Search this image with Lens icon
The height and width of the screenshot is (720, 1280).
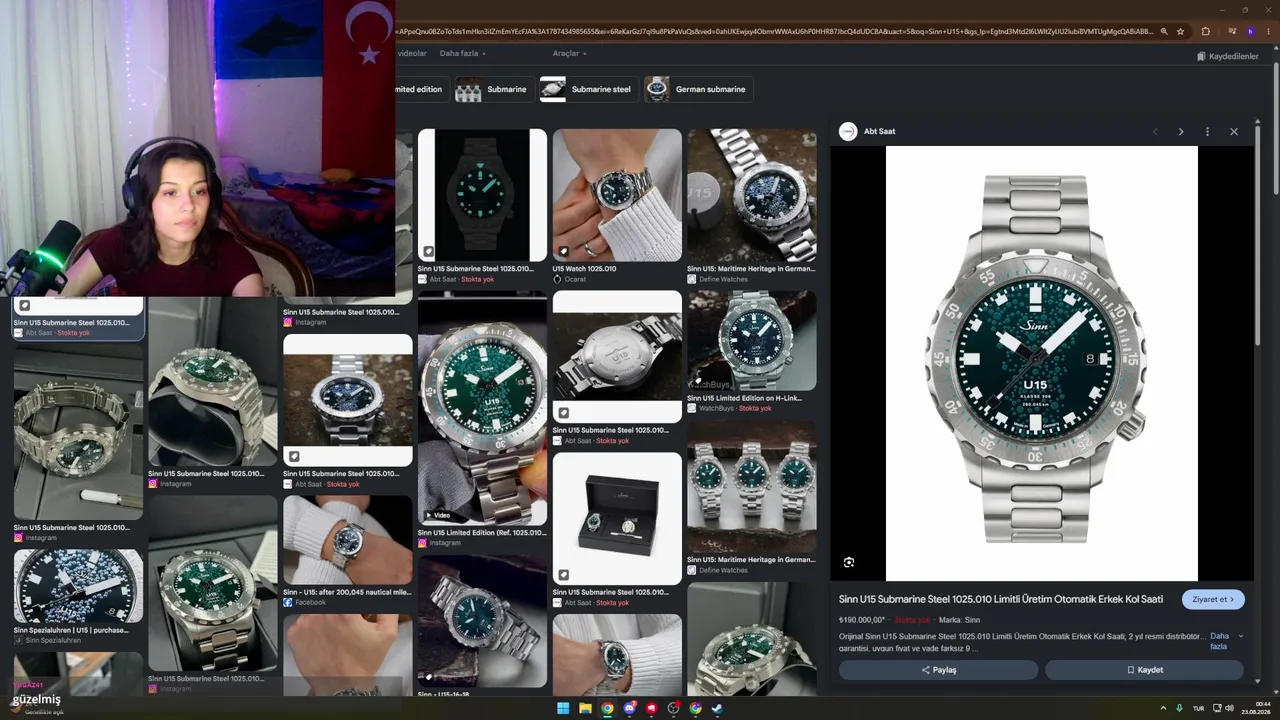(849, 563)
